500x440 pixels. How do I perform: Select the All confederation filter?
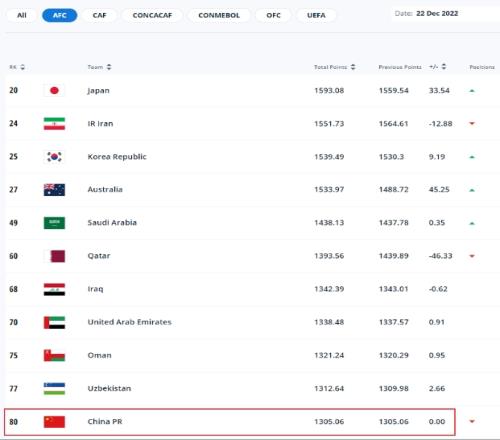(x=22, y=15)
